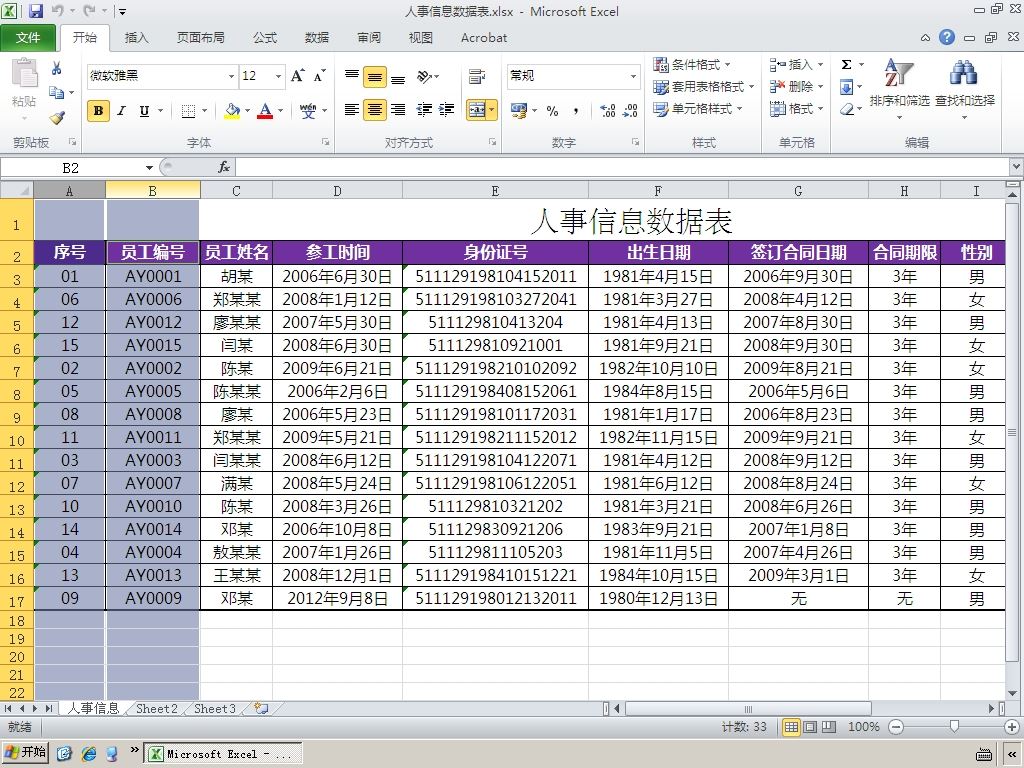Image resolution: width=1024 pixels, height=768 pixels.
Task: Click the Decrease Decimal icon
Action: pos(630,110)
